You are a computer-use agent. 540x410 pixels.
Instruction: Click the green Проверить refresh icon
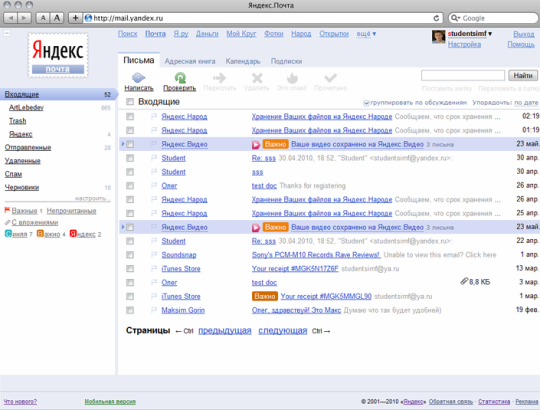[x=180, y=78]
